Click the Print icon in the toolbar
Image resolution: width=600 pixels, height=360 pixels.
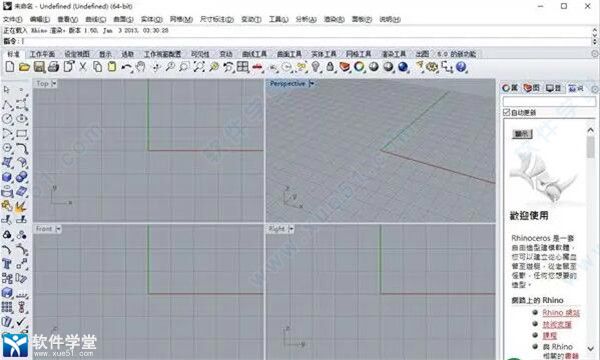[53, 67]
